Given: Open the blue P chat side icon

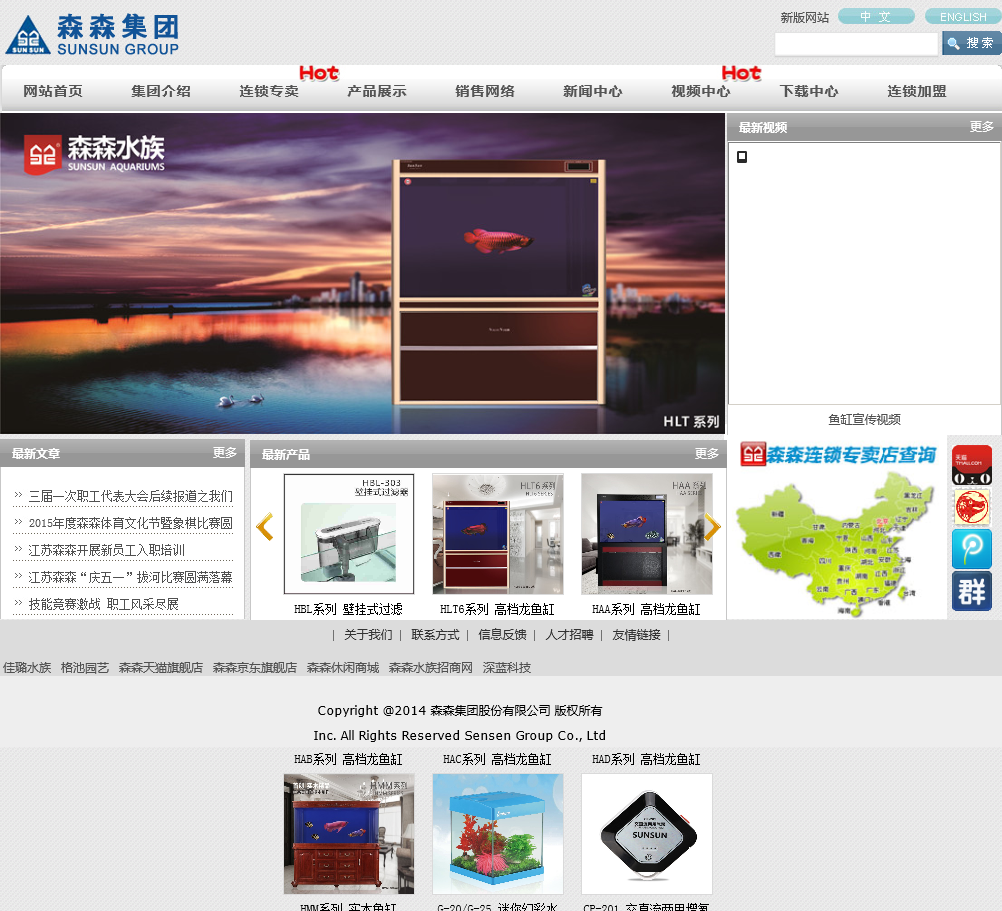Looking at the screenshot, I should (x=971, y=549).
